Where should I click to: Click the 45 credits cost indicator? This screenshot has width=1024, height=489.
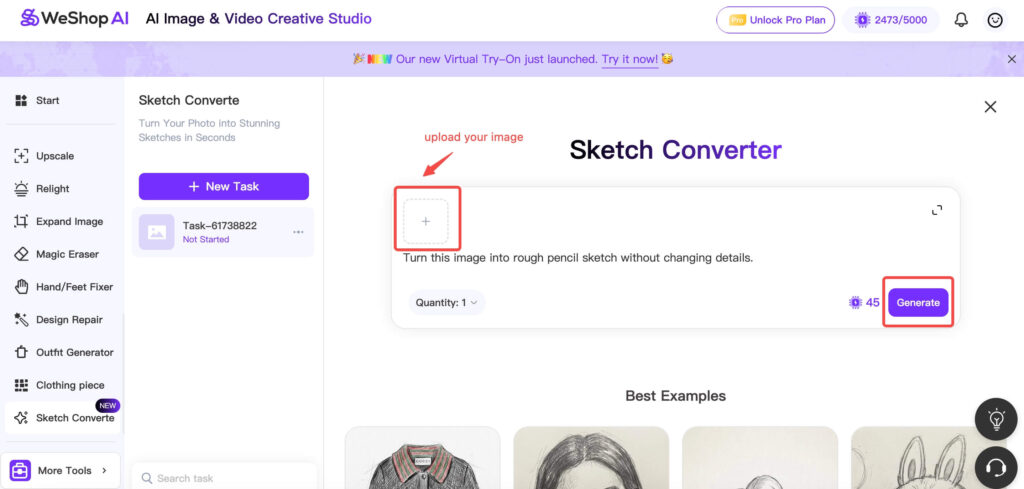863,302
